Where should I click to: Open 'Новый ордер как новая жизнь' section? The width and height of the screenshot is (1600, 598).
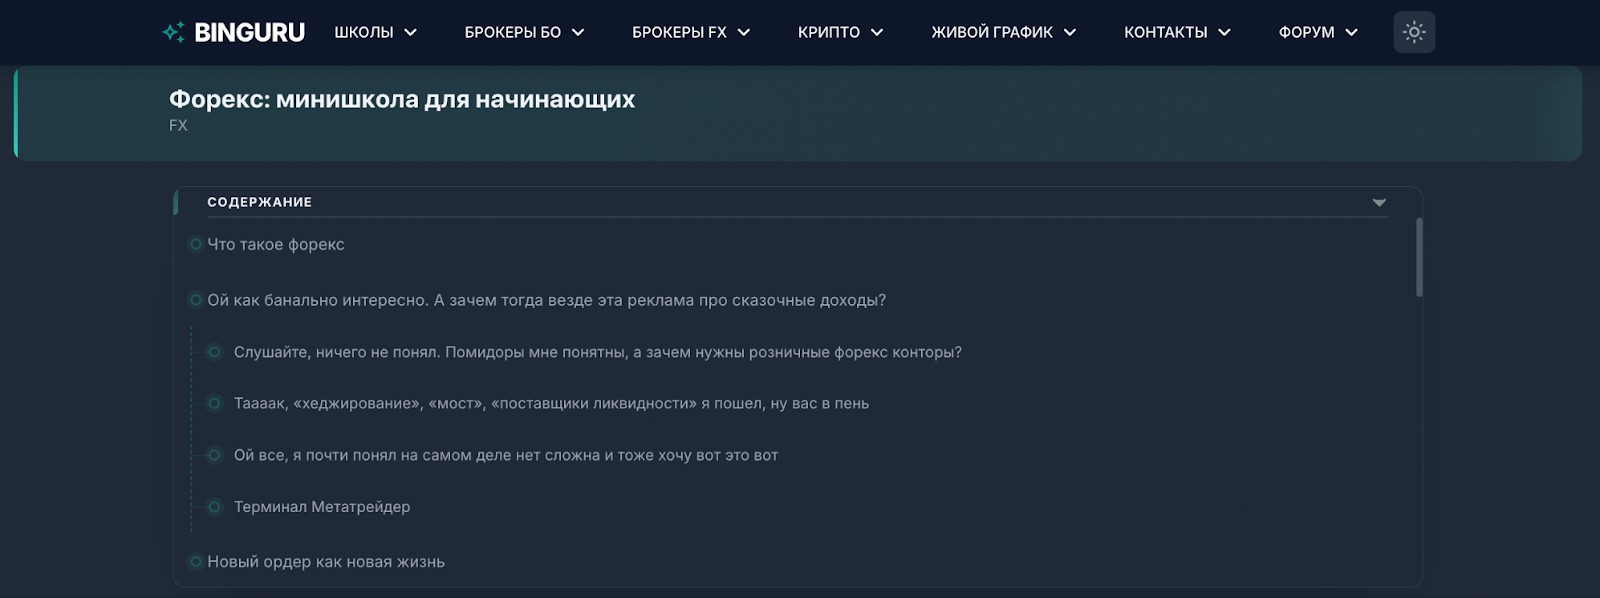(325, 562)
